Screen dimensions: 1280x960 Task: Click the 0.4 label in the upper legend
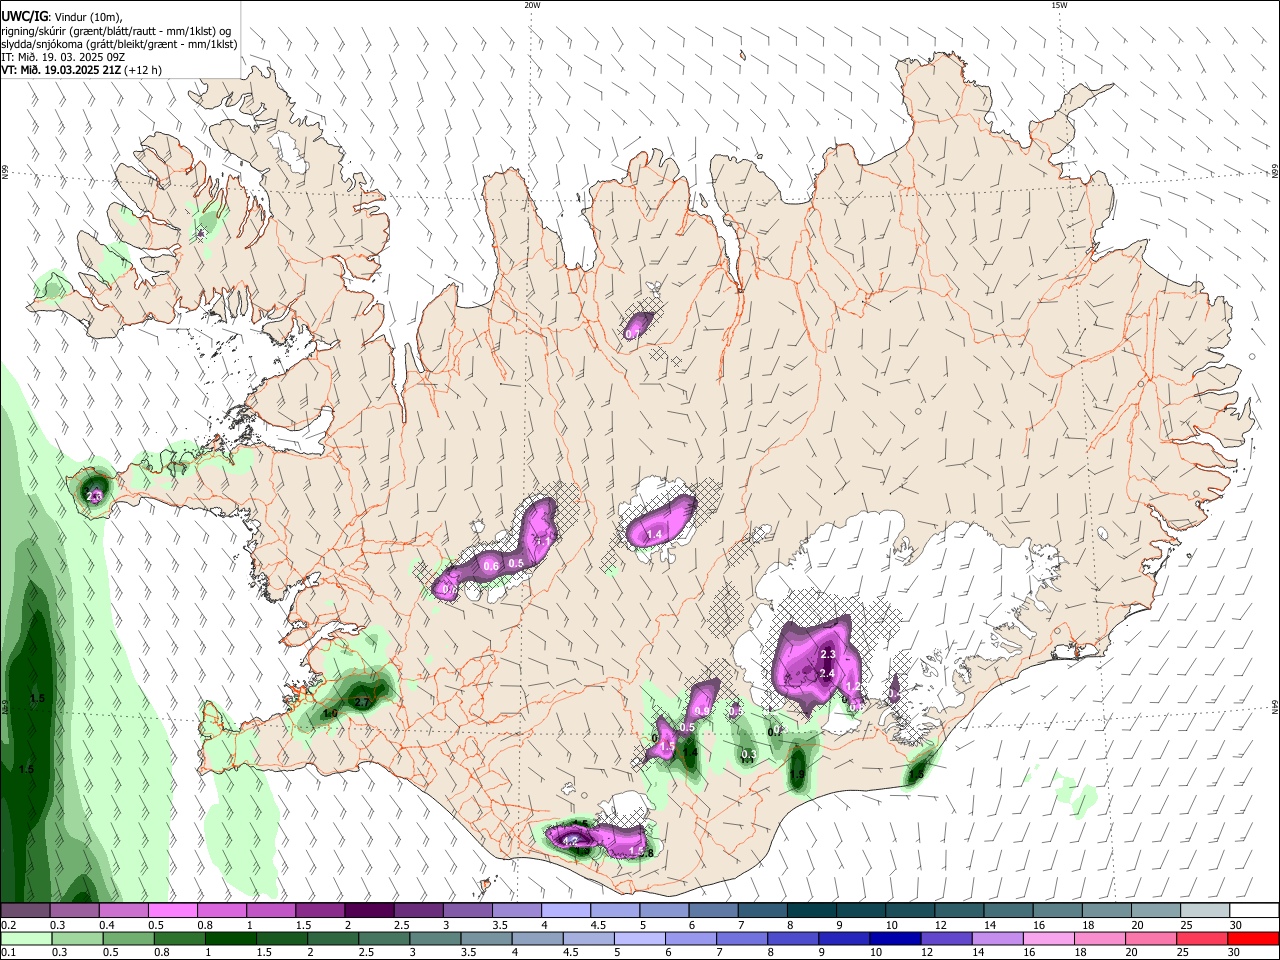tap(106, 925)
